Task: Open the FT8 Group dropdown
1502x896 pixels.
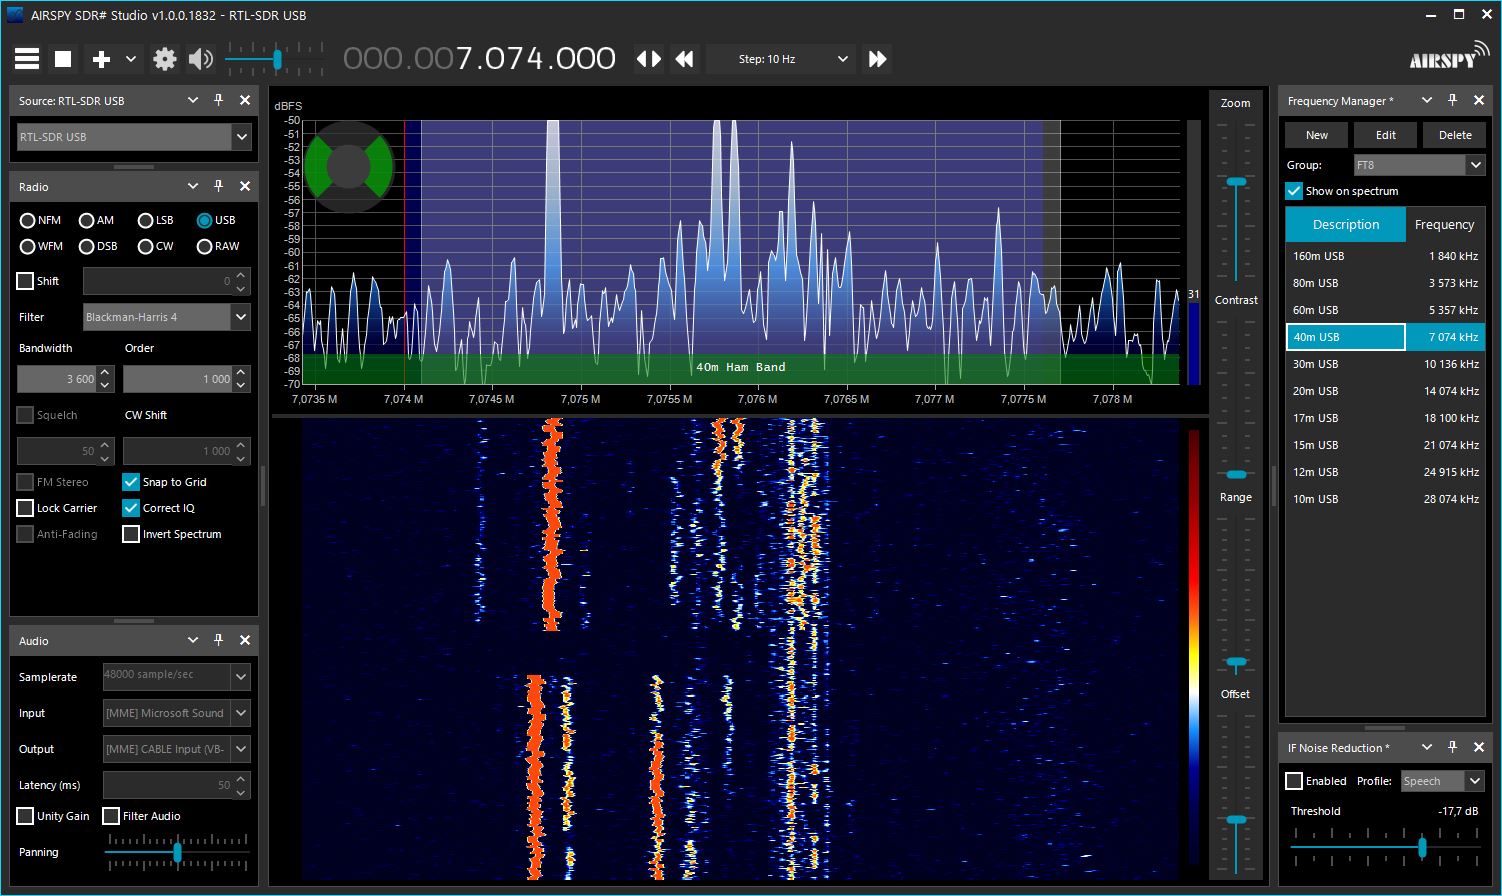Action: 1420,165
